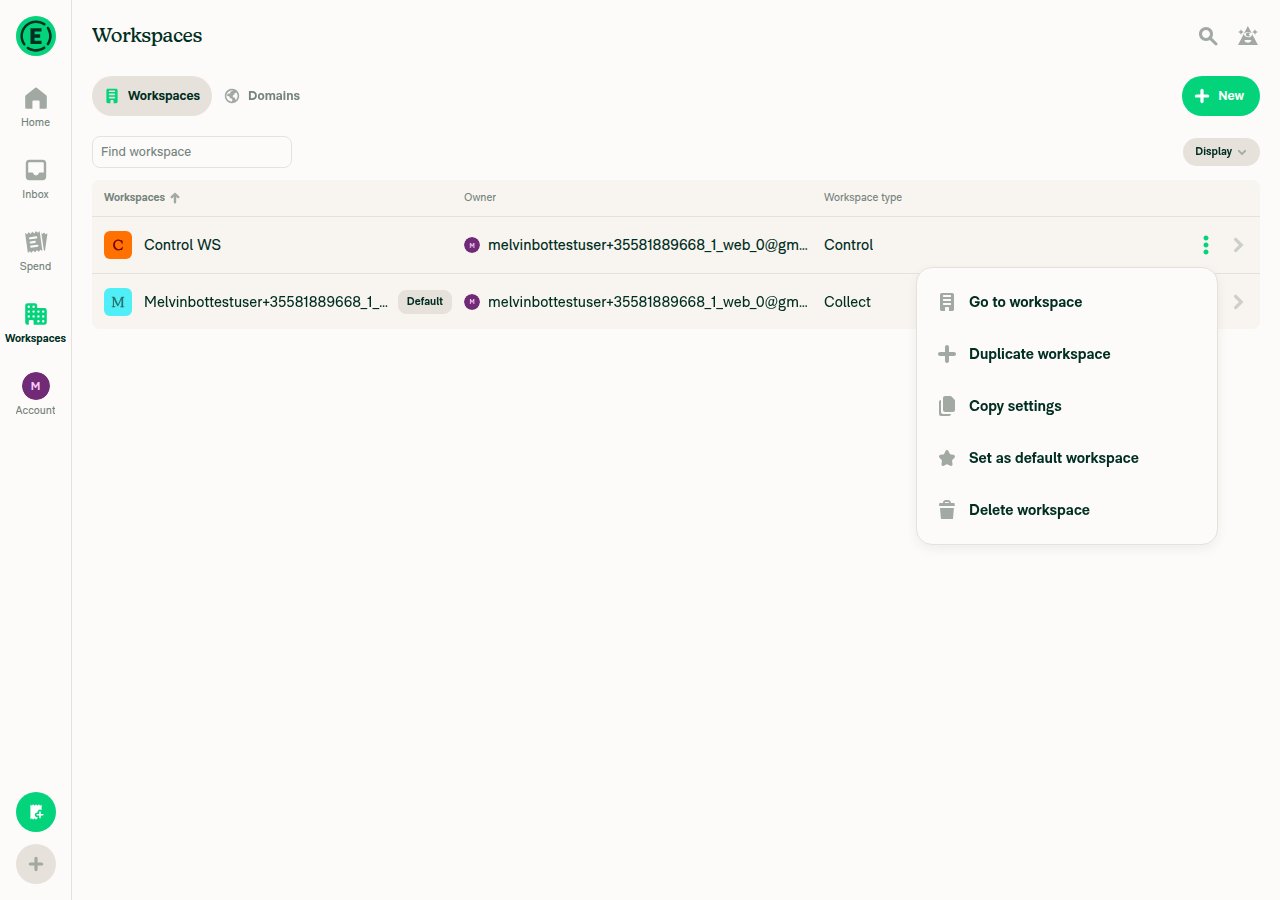Click the Owner column header
1280x900 pixels.
[480, 198]
